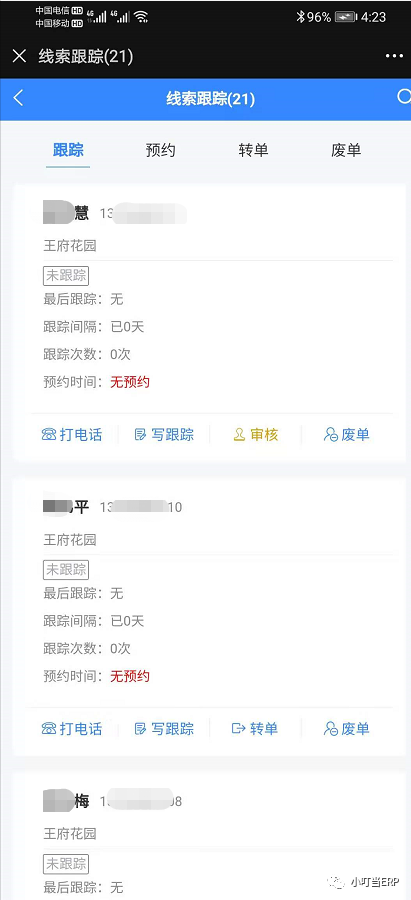Viewport: 411px width, 900px height.
Task: Open the three-dots more menu
Action: click(394, 56)
